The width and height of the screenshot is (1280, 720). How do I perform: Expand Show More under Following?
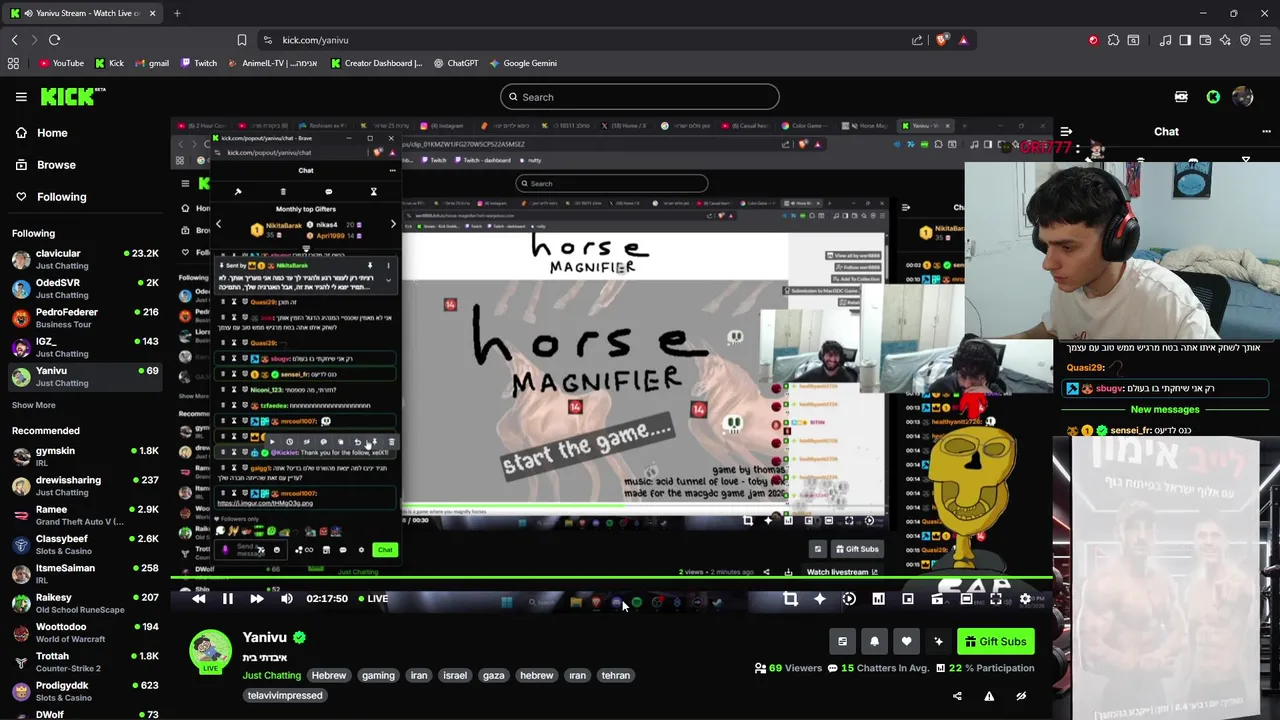[x=33, y=405]
